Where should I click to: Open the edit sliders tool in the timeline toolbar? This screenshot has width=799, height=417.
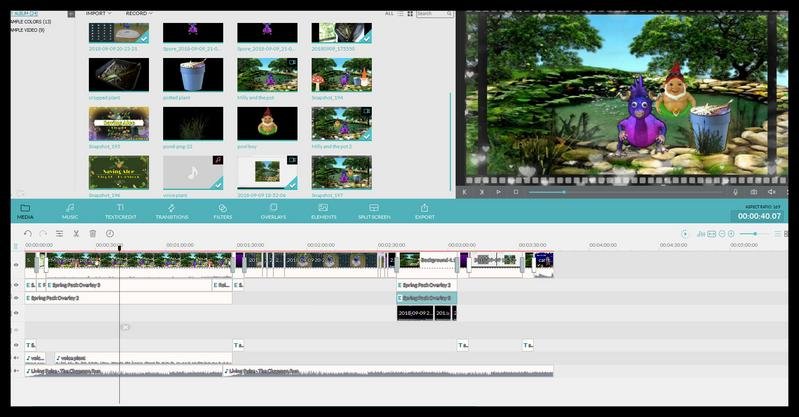[x=60, y=233]
